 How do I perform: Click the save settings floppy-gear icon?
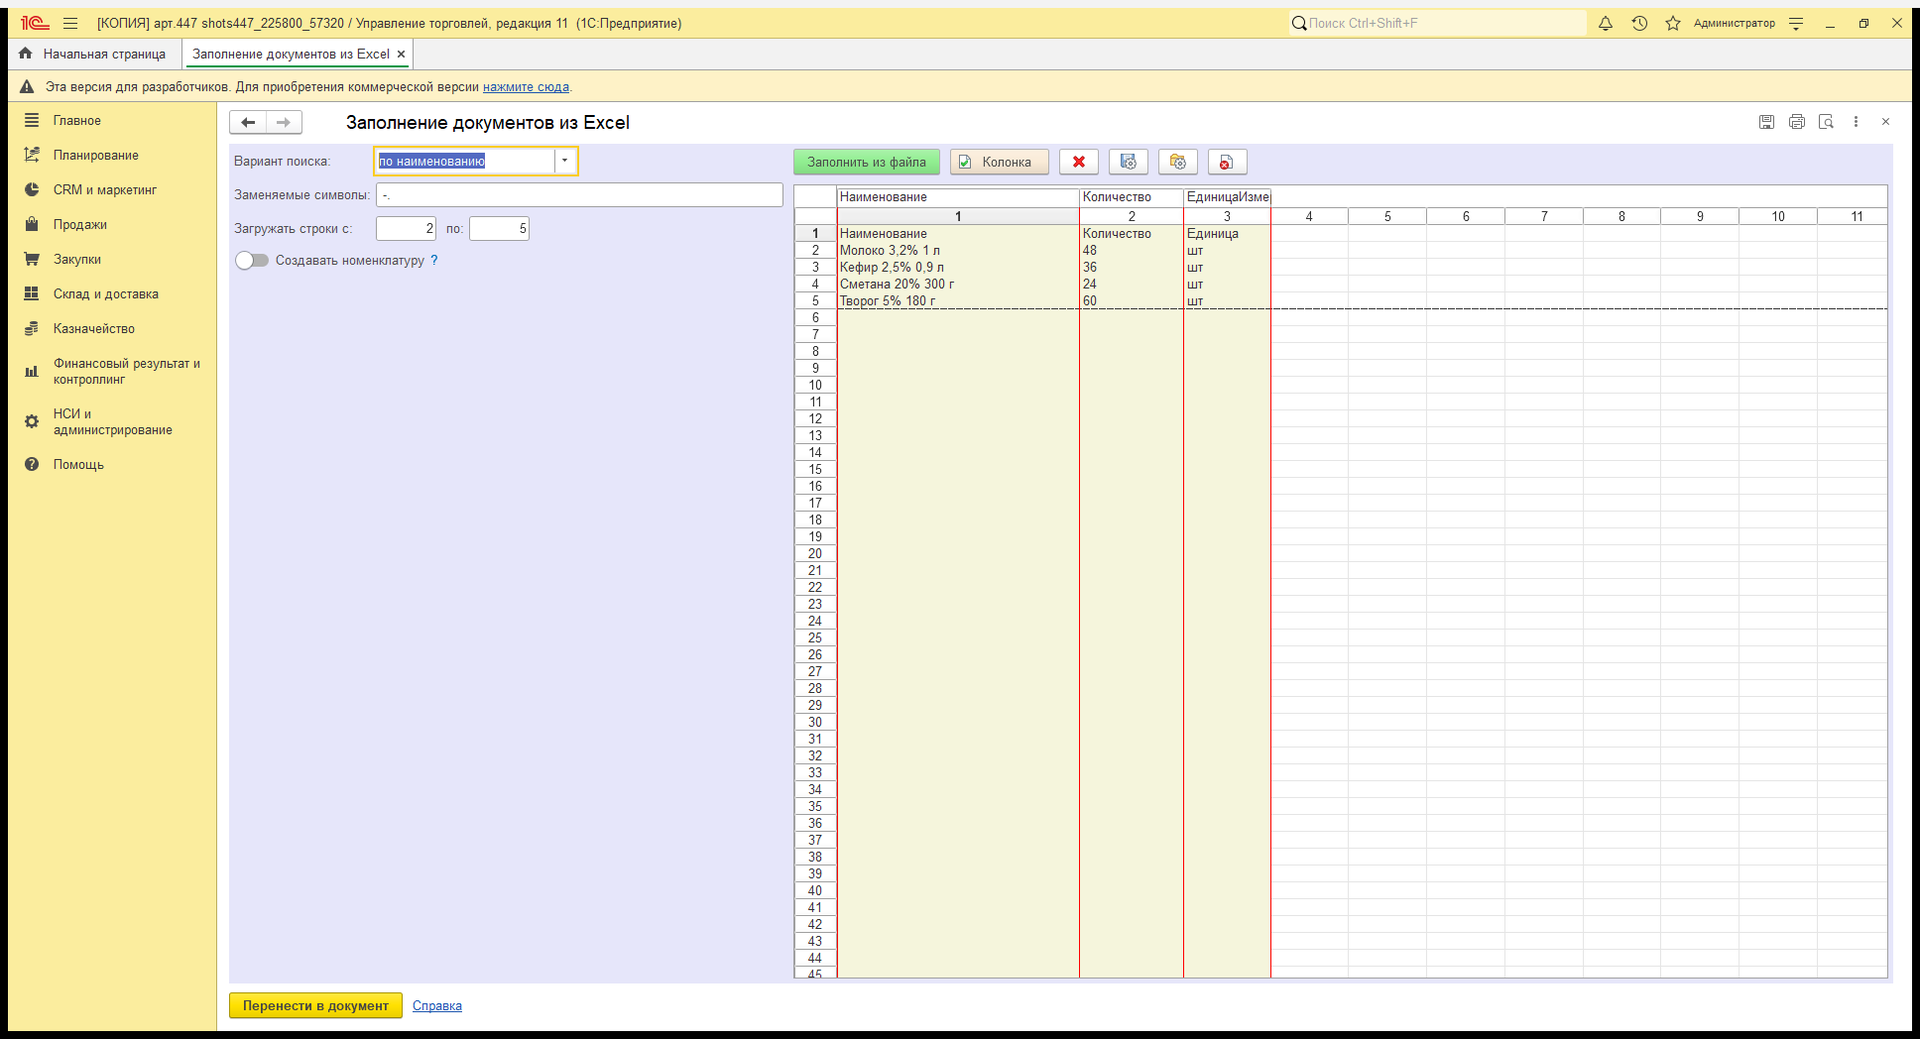point(1128,162)
